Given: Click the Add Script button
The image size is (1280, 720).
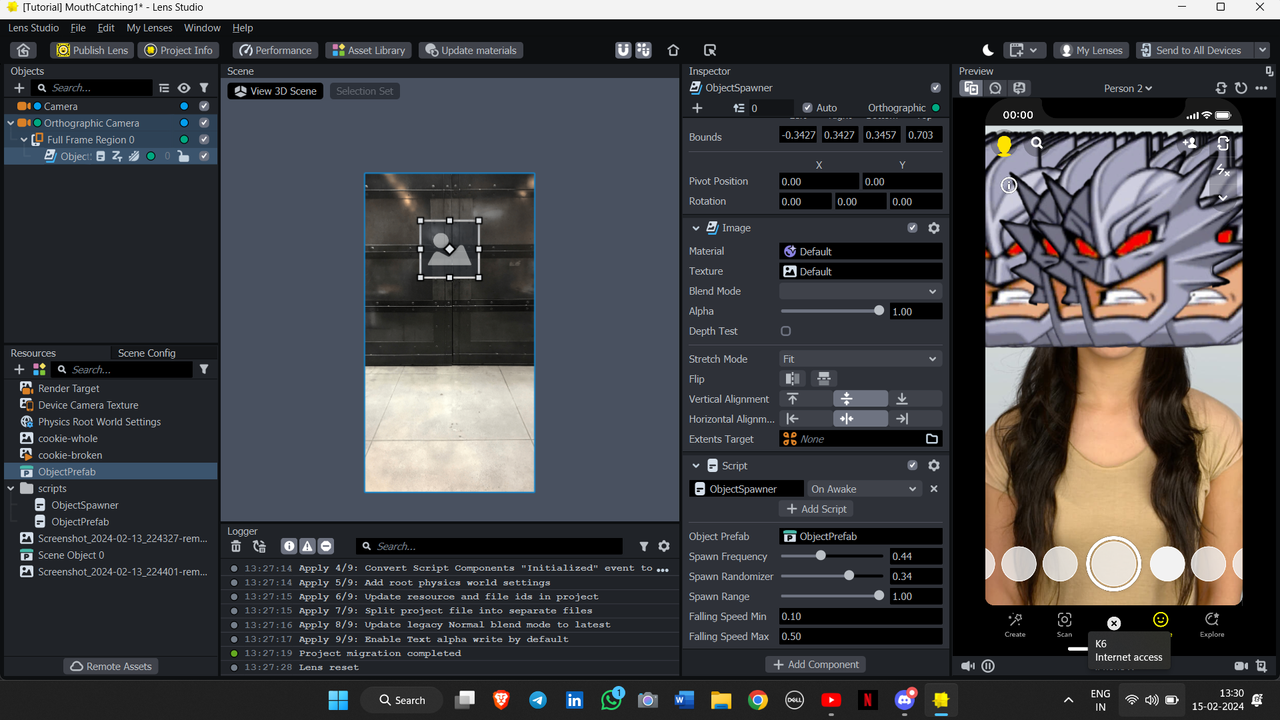Looking at the screenshot, I should (x=816, y=509).
